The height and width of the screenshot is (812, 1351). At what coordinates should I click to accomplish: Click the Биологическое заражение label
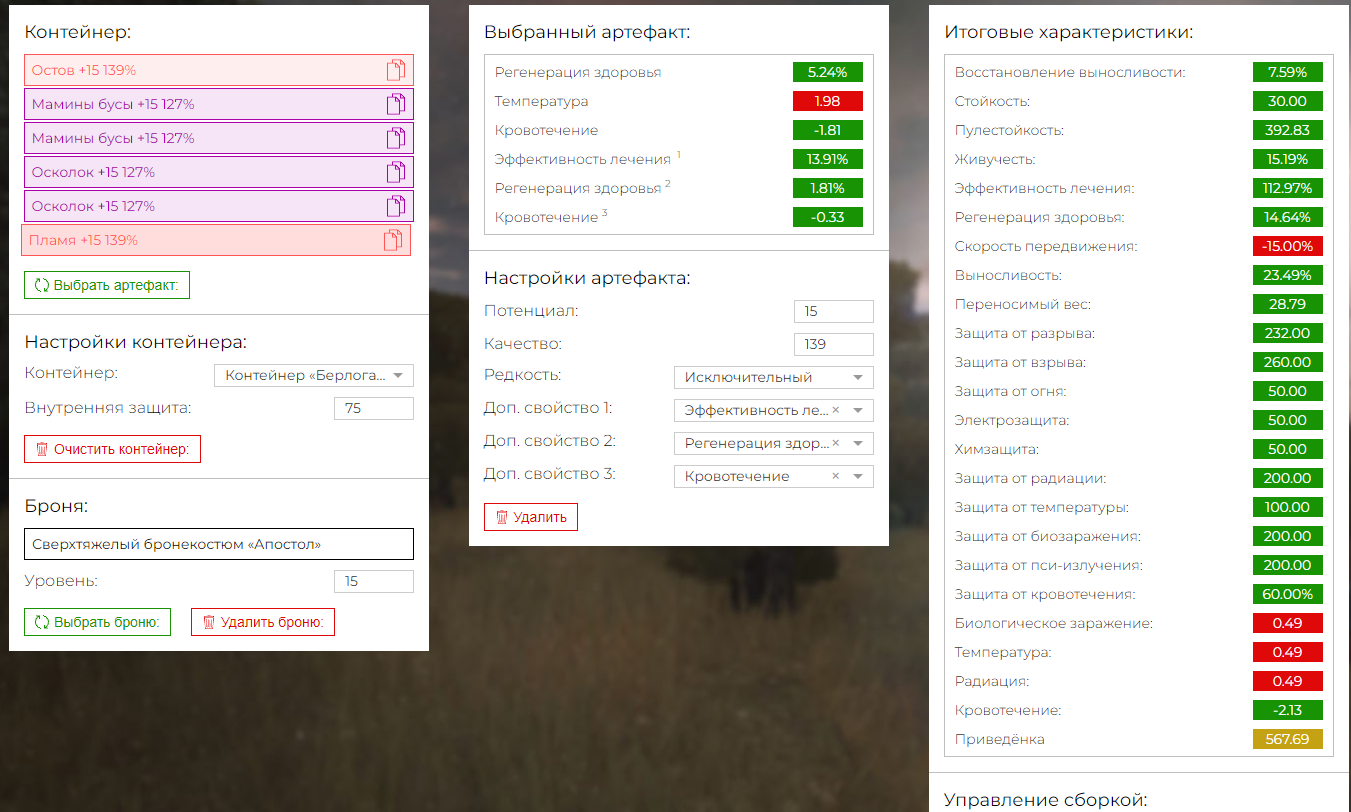coord(1054,623)
